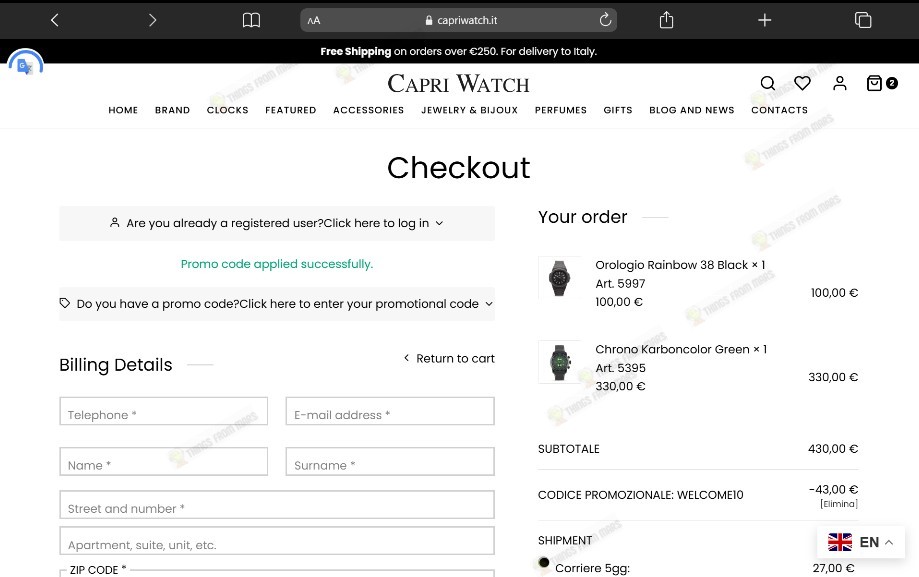Open the share sheet icon
This screenshot has width=919, height=577.
(666, 20)
